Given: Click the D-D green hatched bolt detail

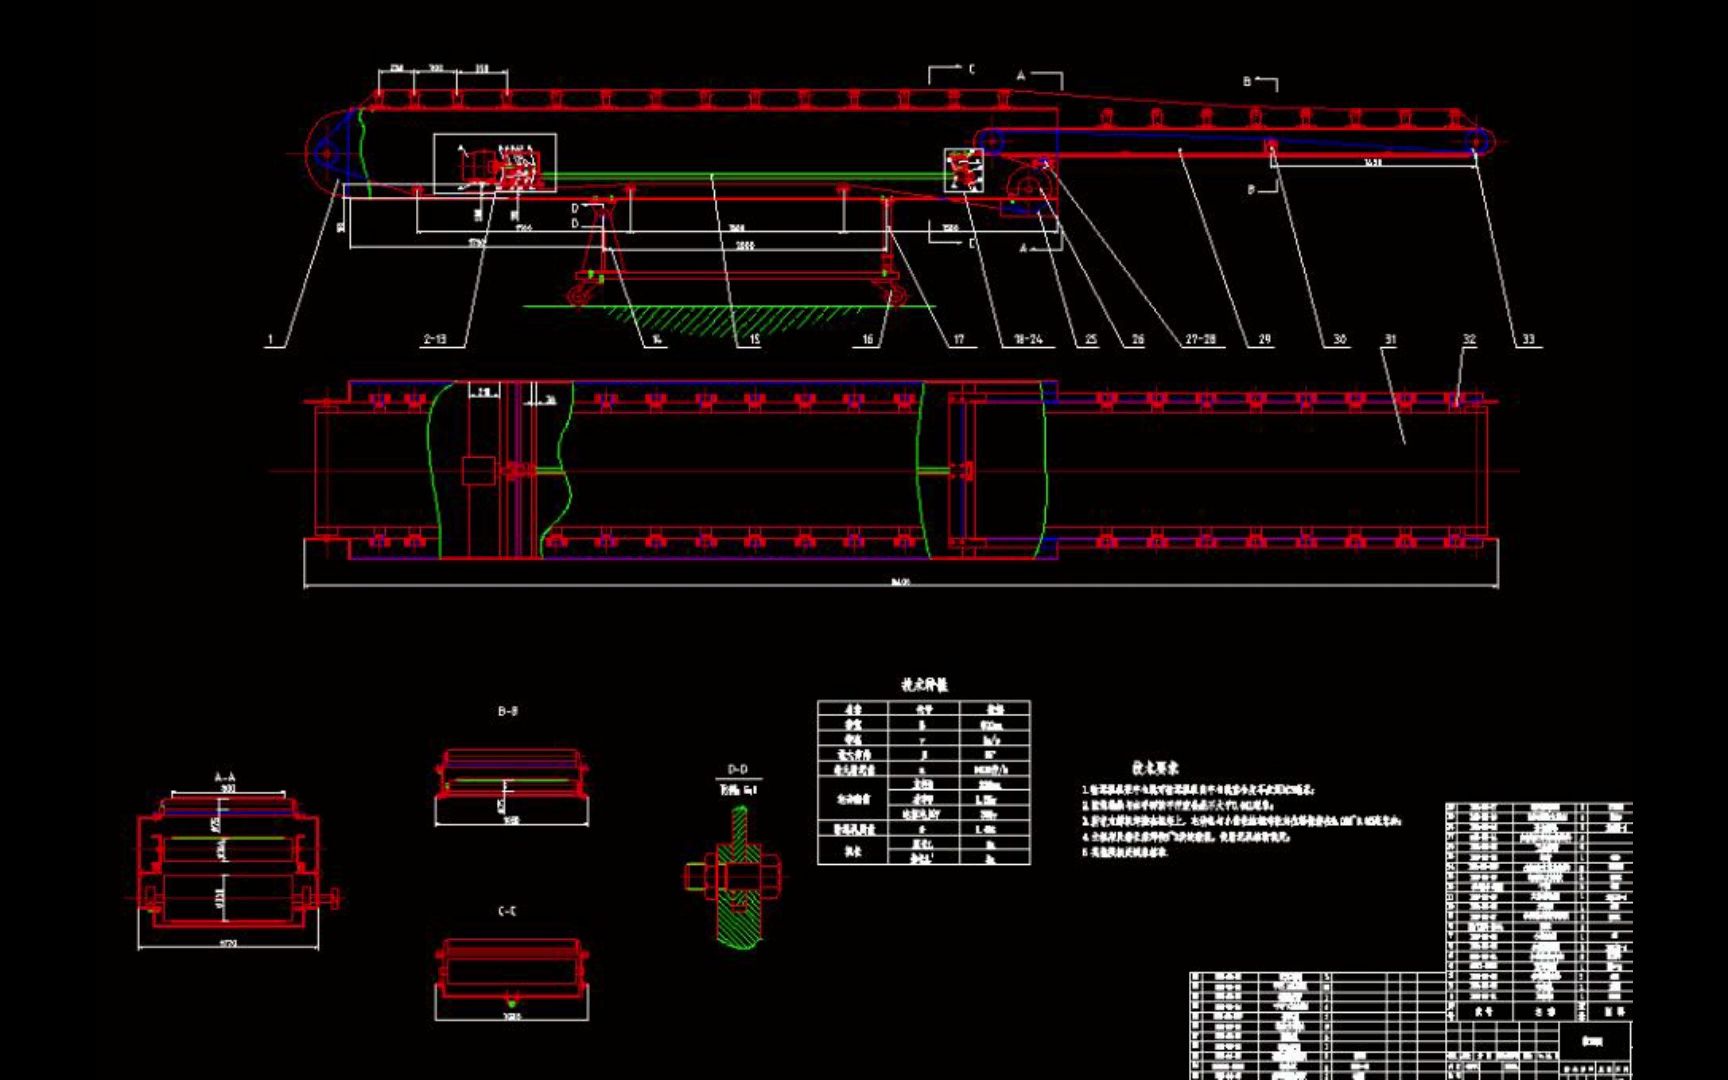Looking at the screenshot, I should tap(736, 878).
